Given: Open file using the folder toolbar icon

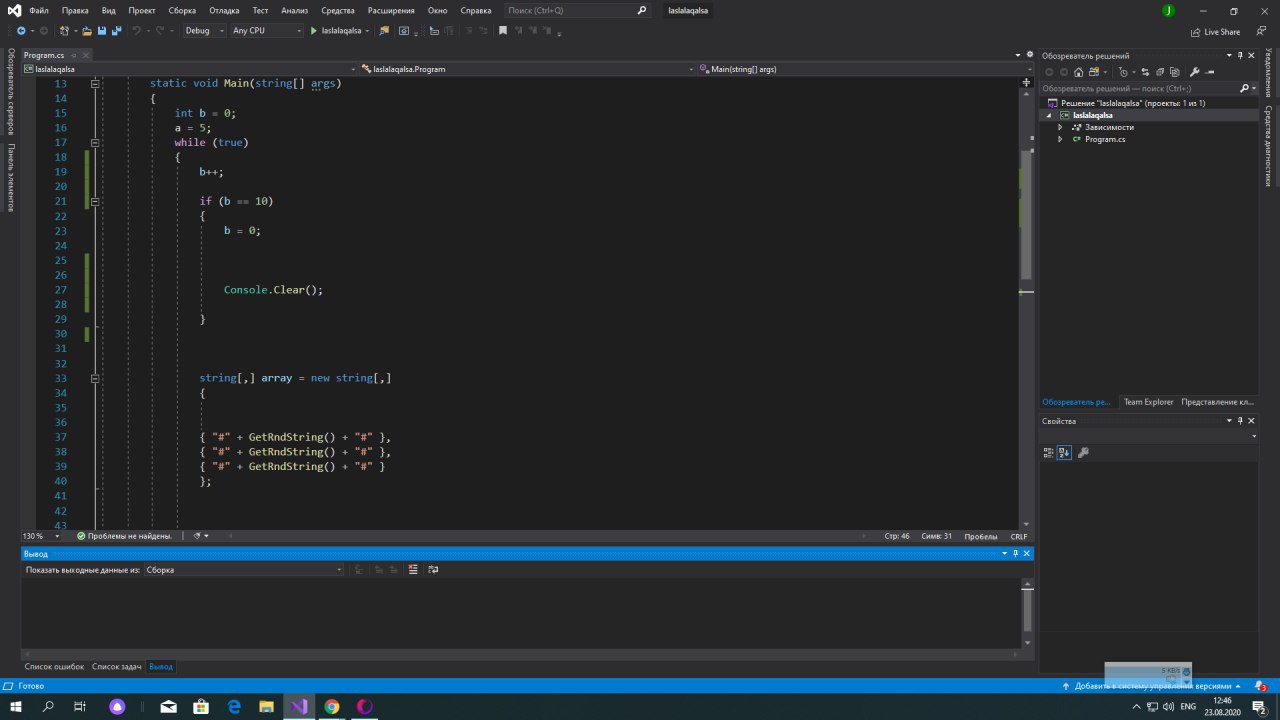Looking at the screenshot, I should pyautogui.click(x=87, y=31).
